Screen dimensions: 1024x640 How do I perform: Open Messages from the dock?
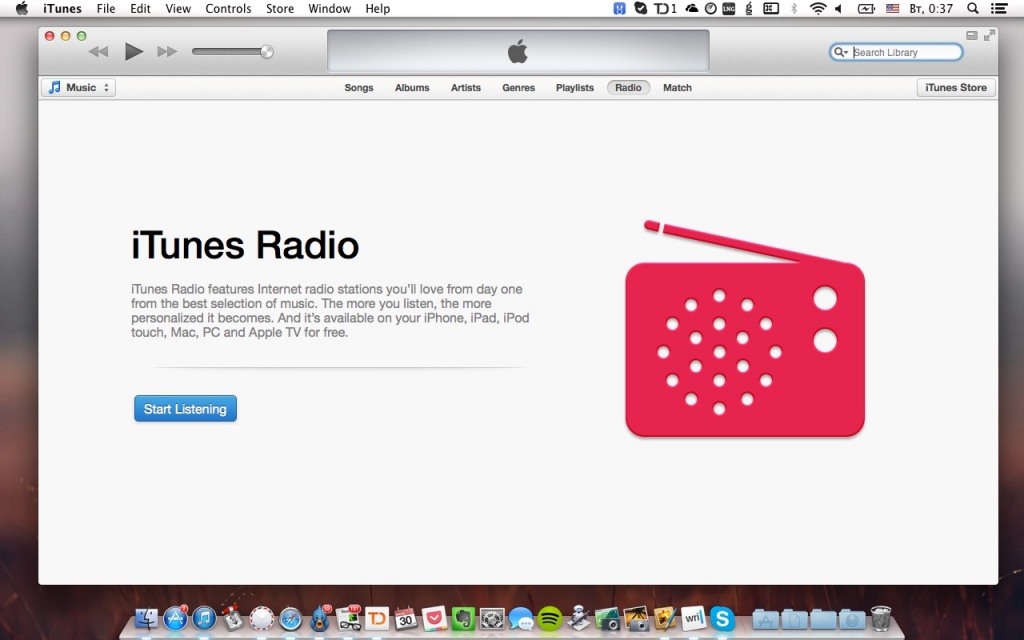(x=520, y=618)
